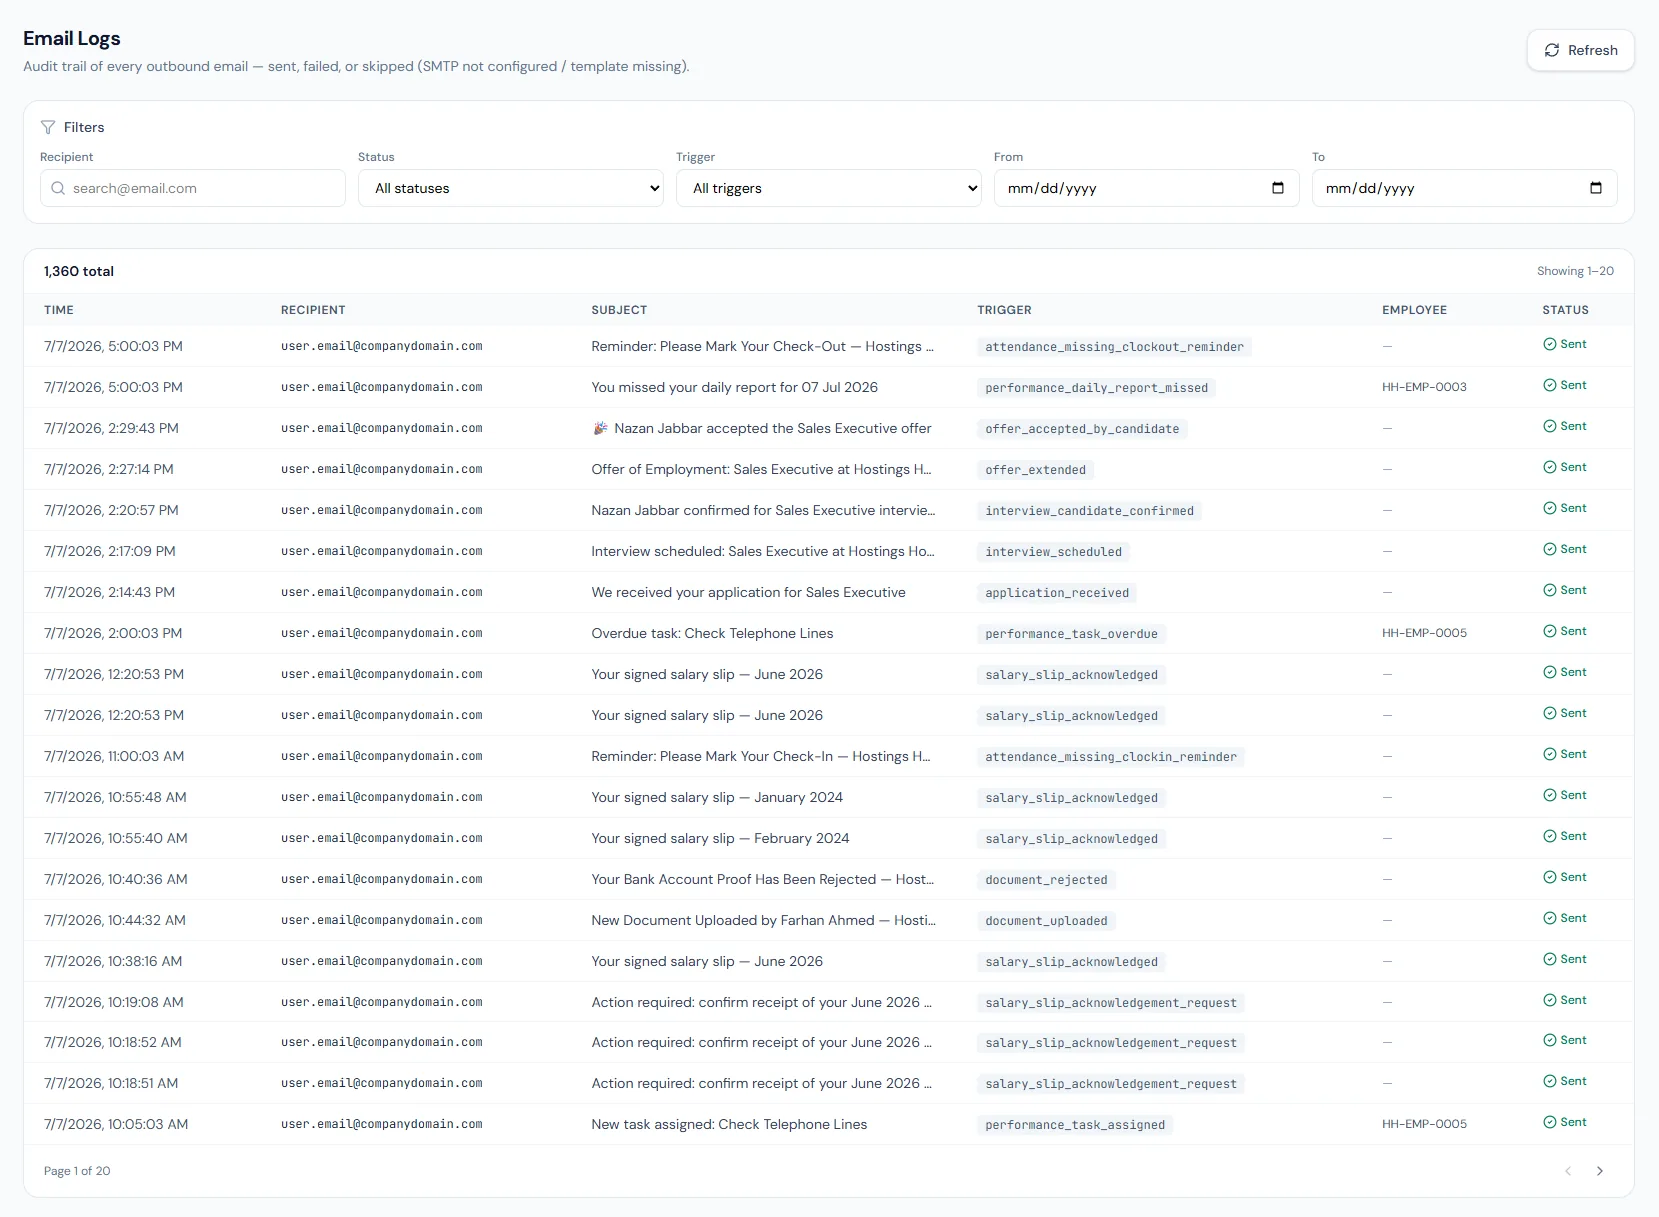This screenshot has height=1217, width=1659.
Task: Open the All triggers dropdown
Action: click(829, 188)
